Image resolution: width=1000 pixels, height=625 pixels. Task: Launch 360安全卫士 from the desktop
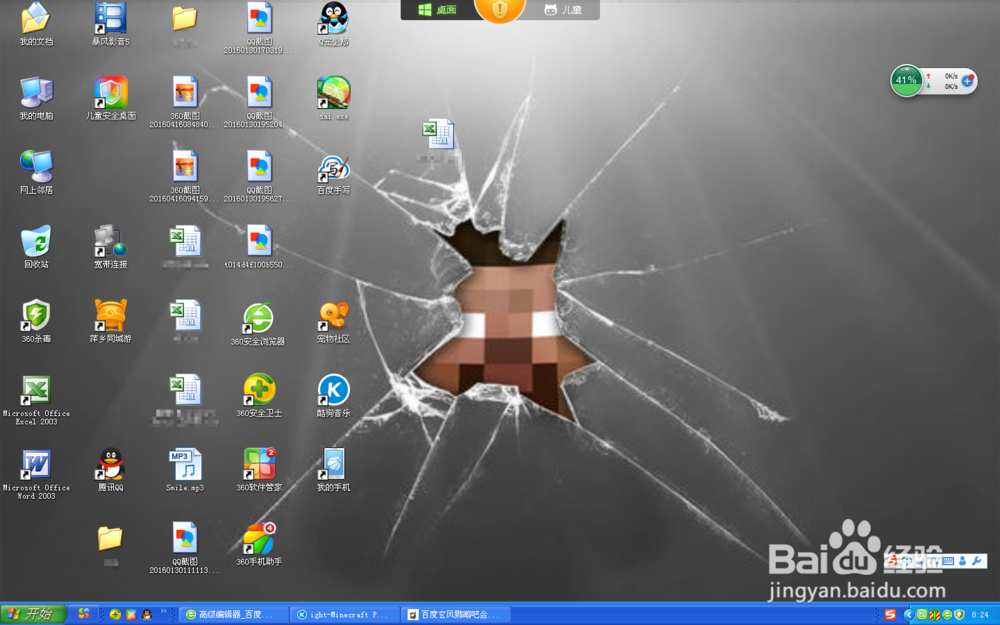pos(259,395)
